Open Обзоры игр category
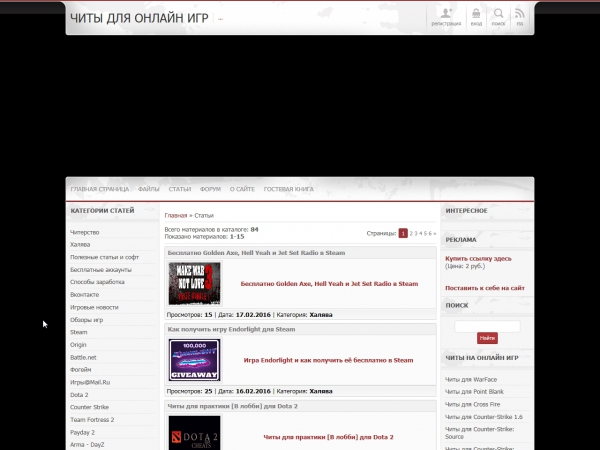The height and width of the screenshot is (450, 600). pyautogui.click(x=86, y=320)
